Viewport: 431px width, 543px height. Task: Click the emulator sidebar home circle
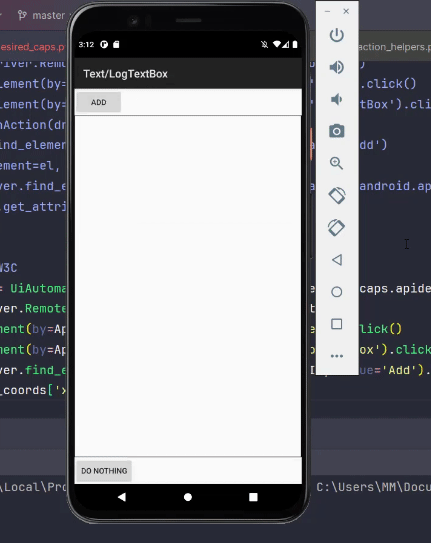pyautogui.click(x=336, y=292)
